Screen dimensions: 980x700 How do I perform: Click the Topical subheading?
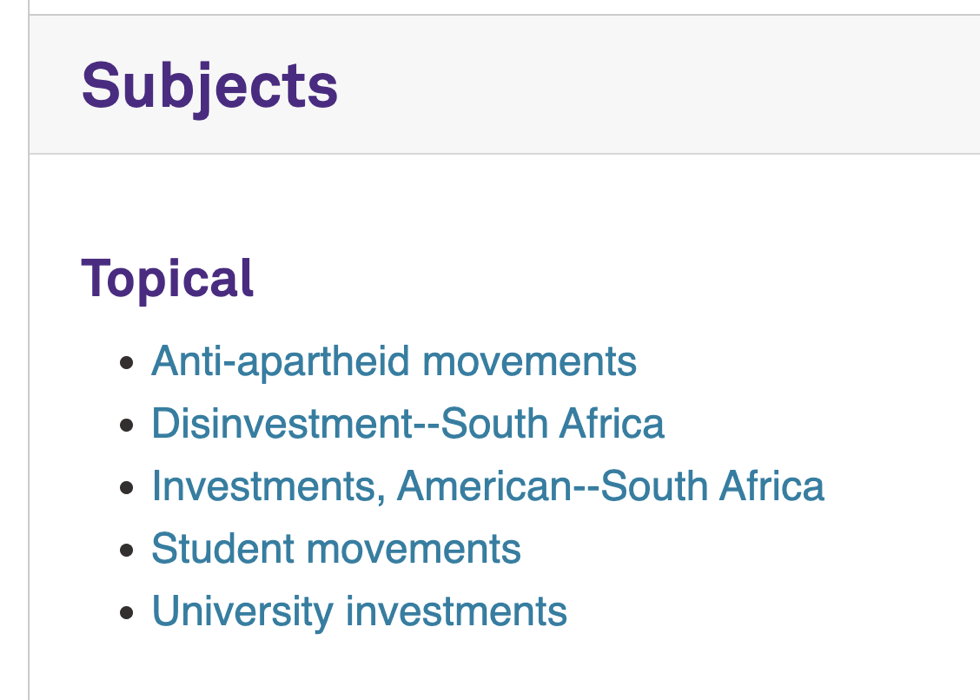[167, 278]
